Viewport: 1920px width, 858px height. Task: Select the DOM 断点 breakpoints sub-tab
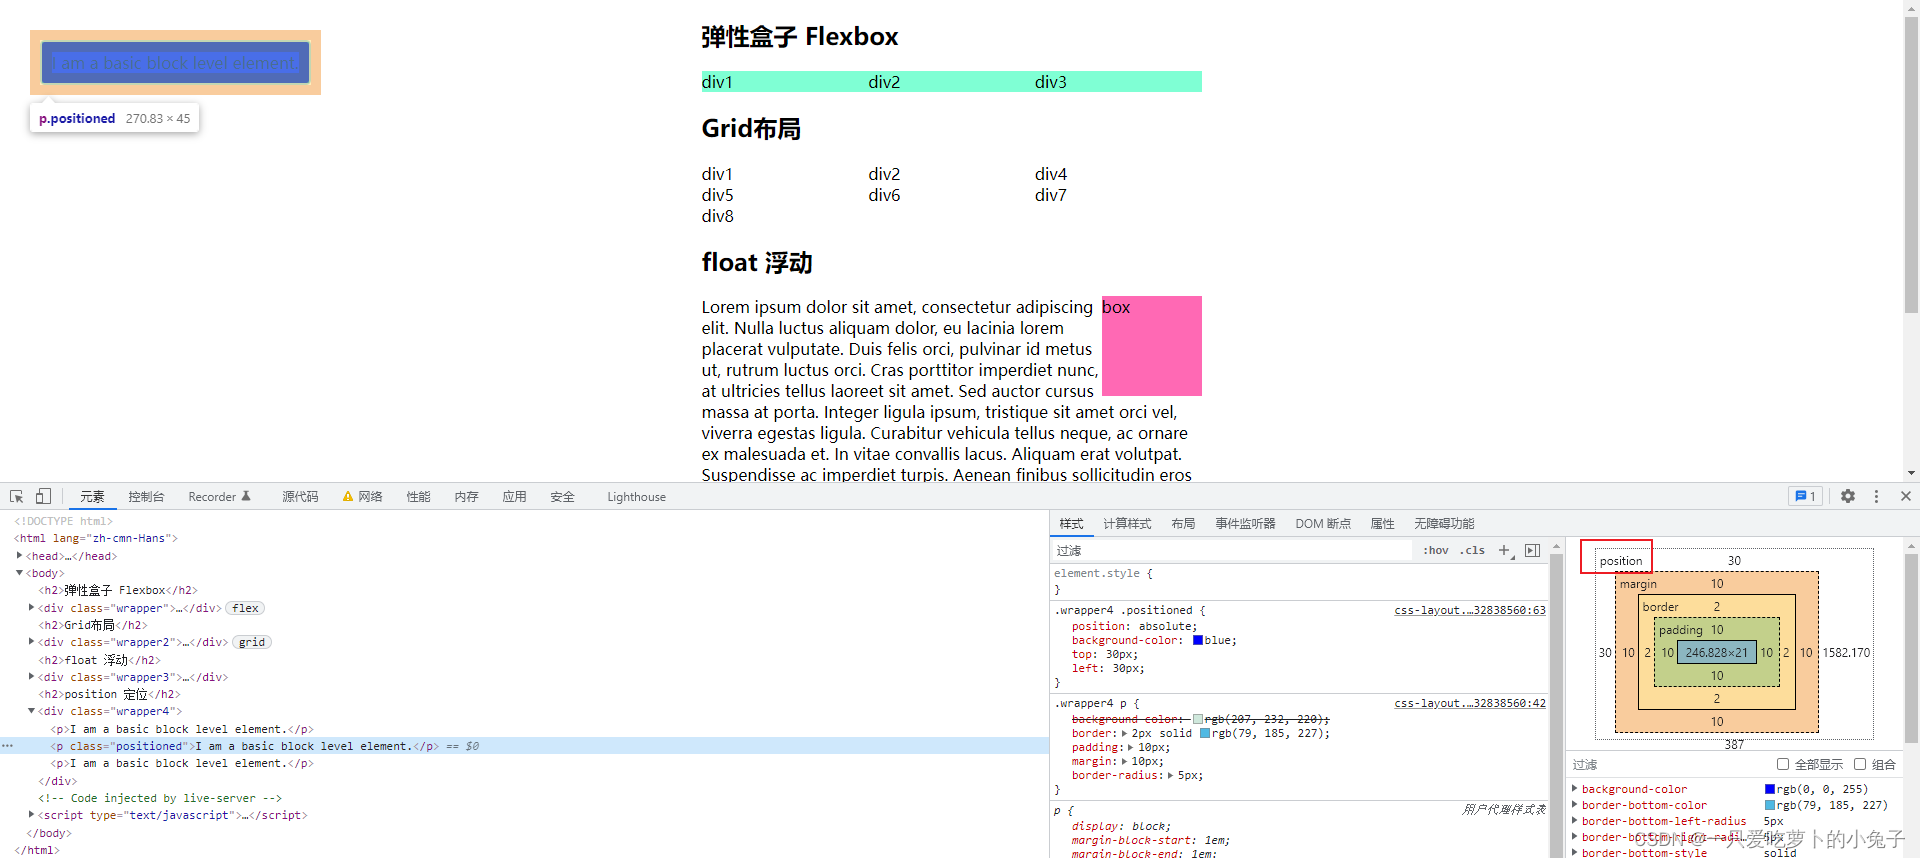1323,523
